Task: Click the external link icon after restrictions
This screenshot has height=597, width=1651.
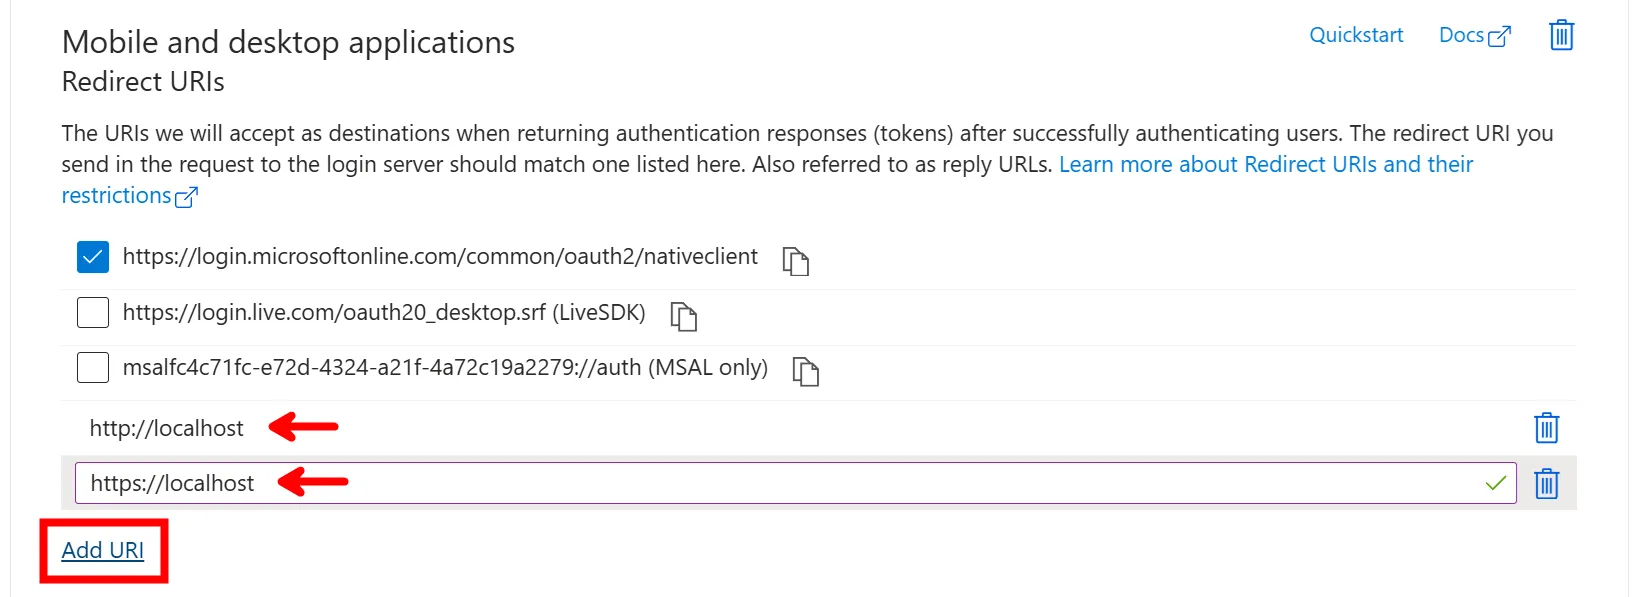Action: point(188,197)
